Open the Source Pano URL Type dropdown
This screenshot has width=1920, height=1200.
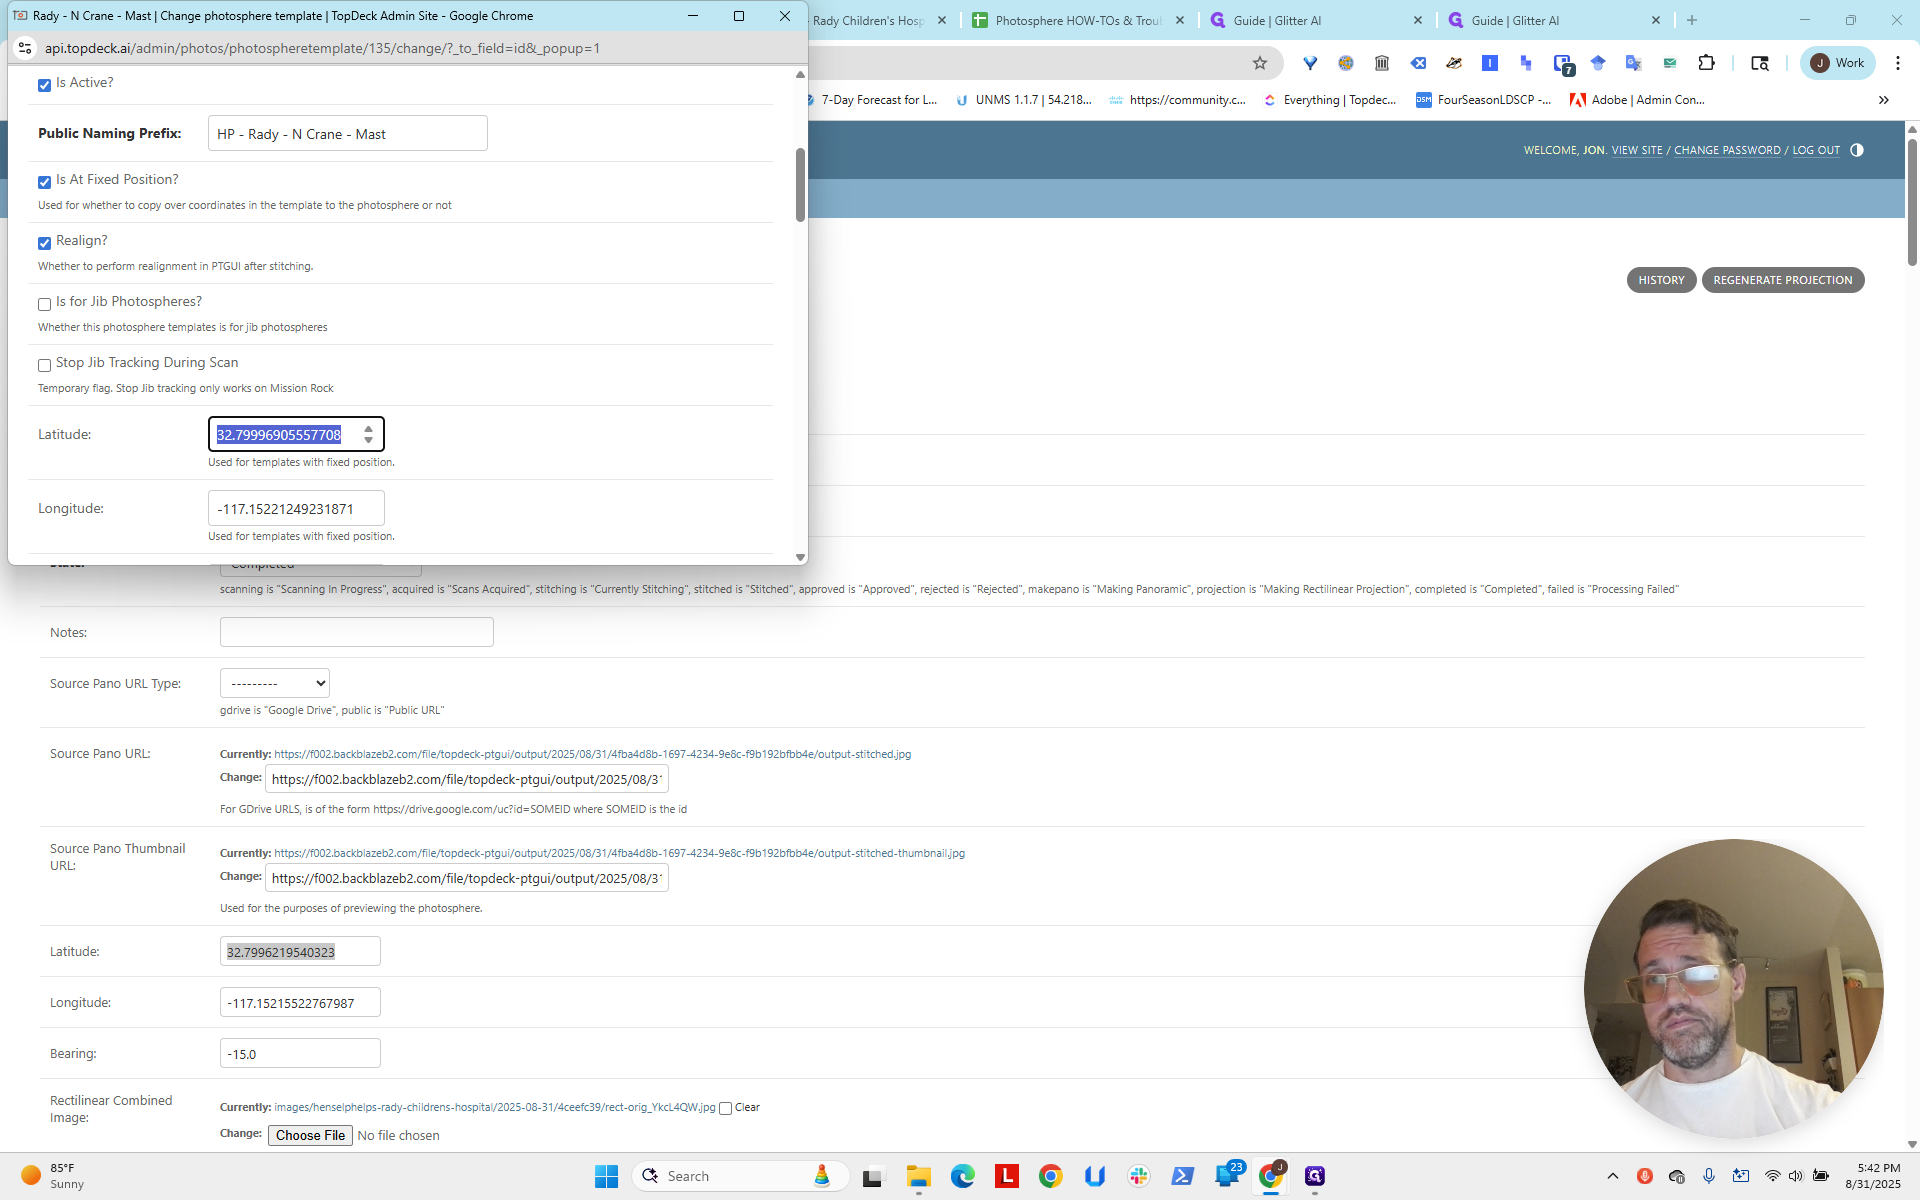[275, 683]
